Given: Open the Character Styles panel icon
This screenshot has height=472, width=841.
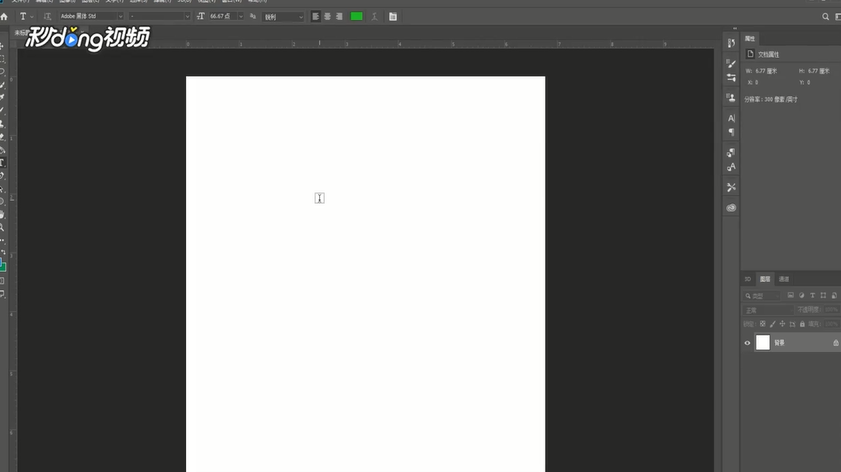Looking at the screenshot, I should click(731, 167).
